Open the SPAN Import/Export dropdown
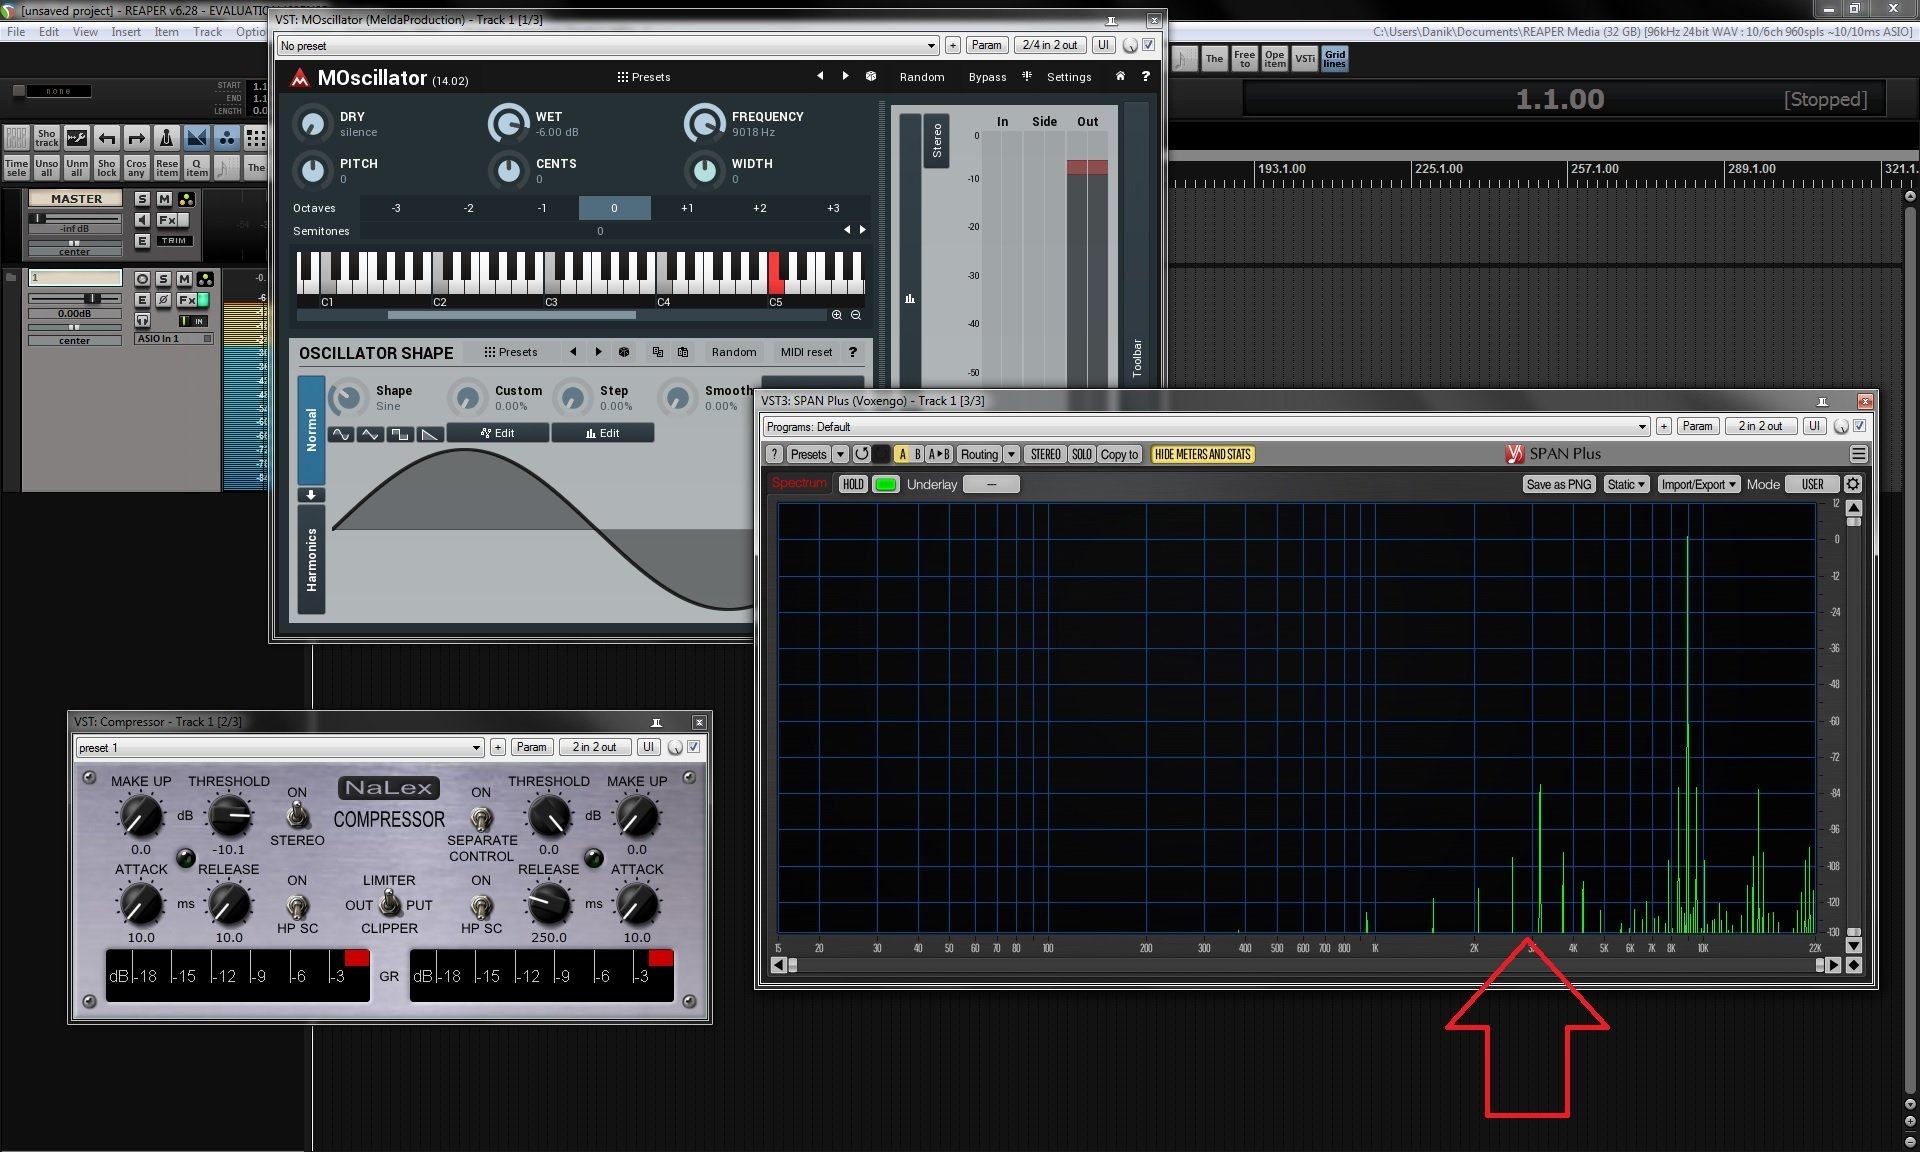This screenshot has height=1152, width=1920. point(1699,484)
